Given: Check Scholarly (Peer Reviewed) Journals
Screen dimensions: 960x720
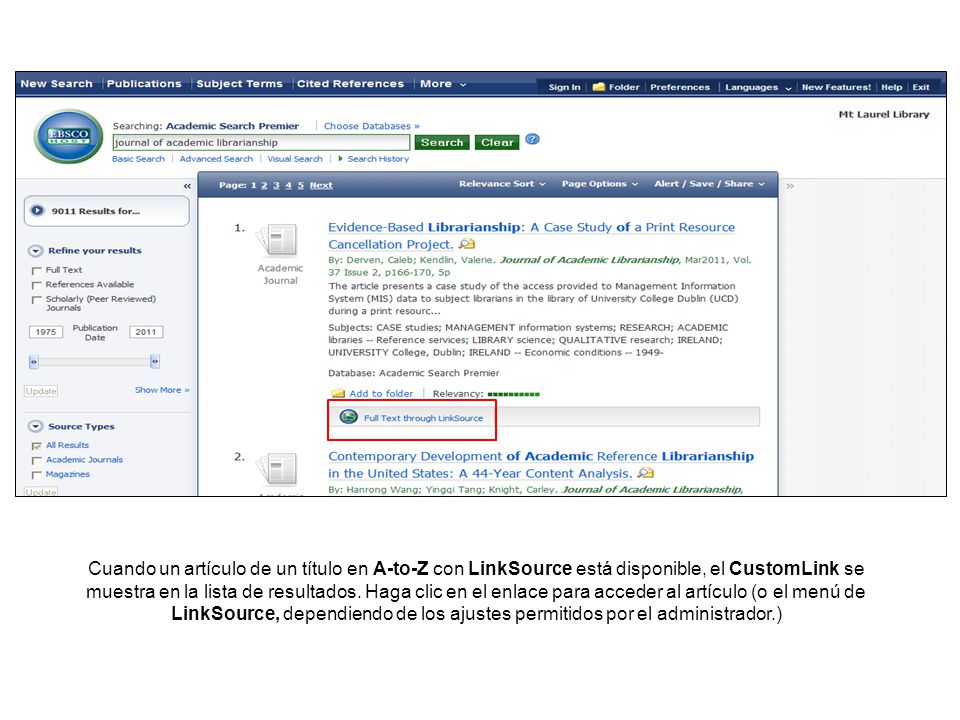Looking at the screenshot, I should pyautogui.click(x=37, y=300).
